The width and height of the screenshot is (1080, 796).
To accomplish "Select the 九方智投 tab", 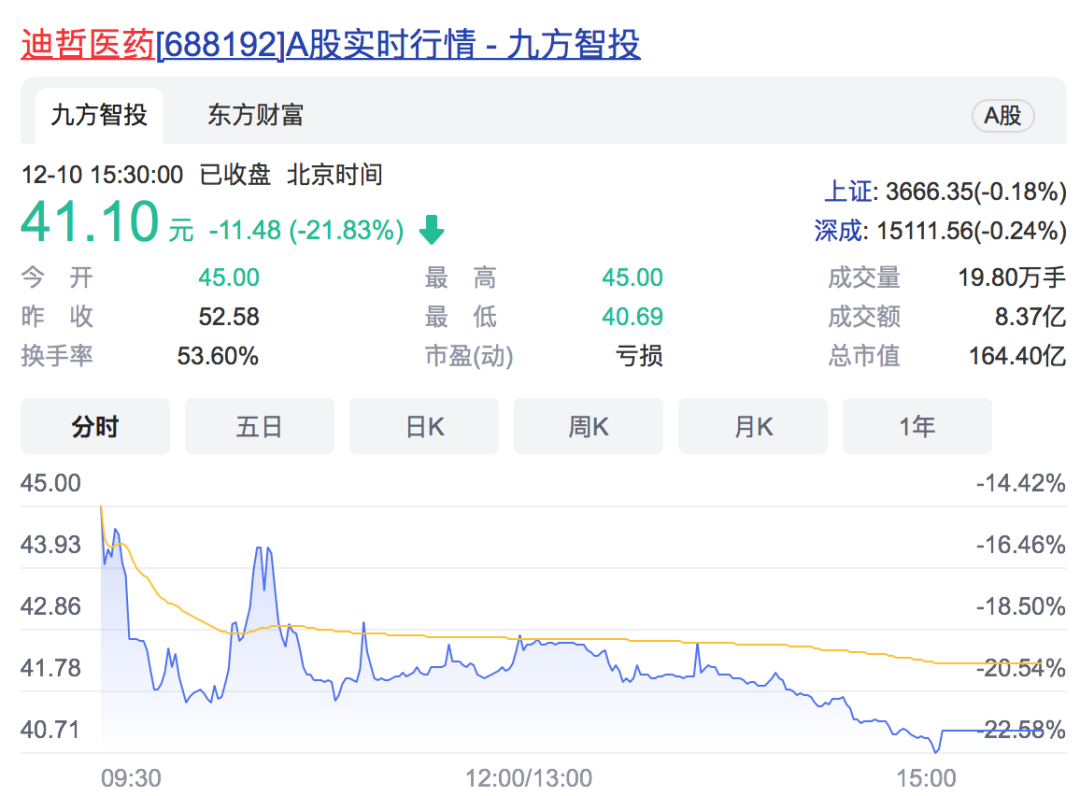I will coord(98,115).
